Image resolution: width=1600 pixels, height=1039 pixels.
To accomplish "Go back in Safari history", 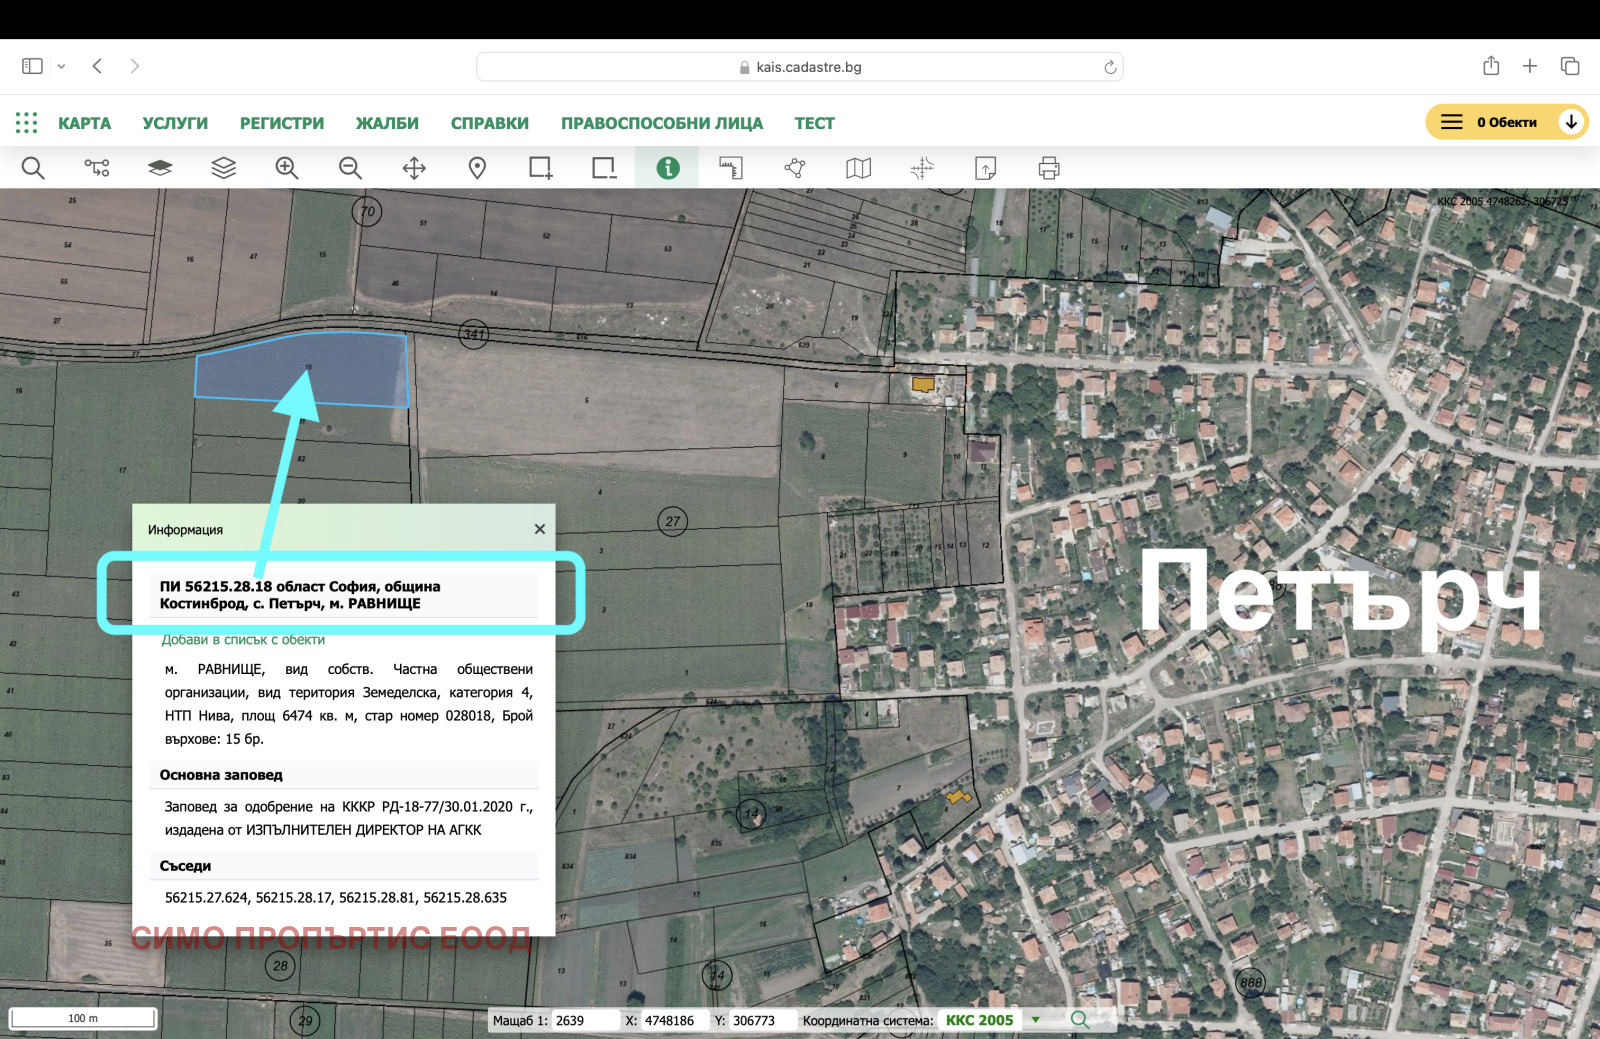I will click(x=97, y=66).
